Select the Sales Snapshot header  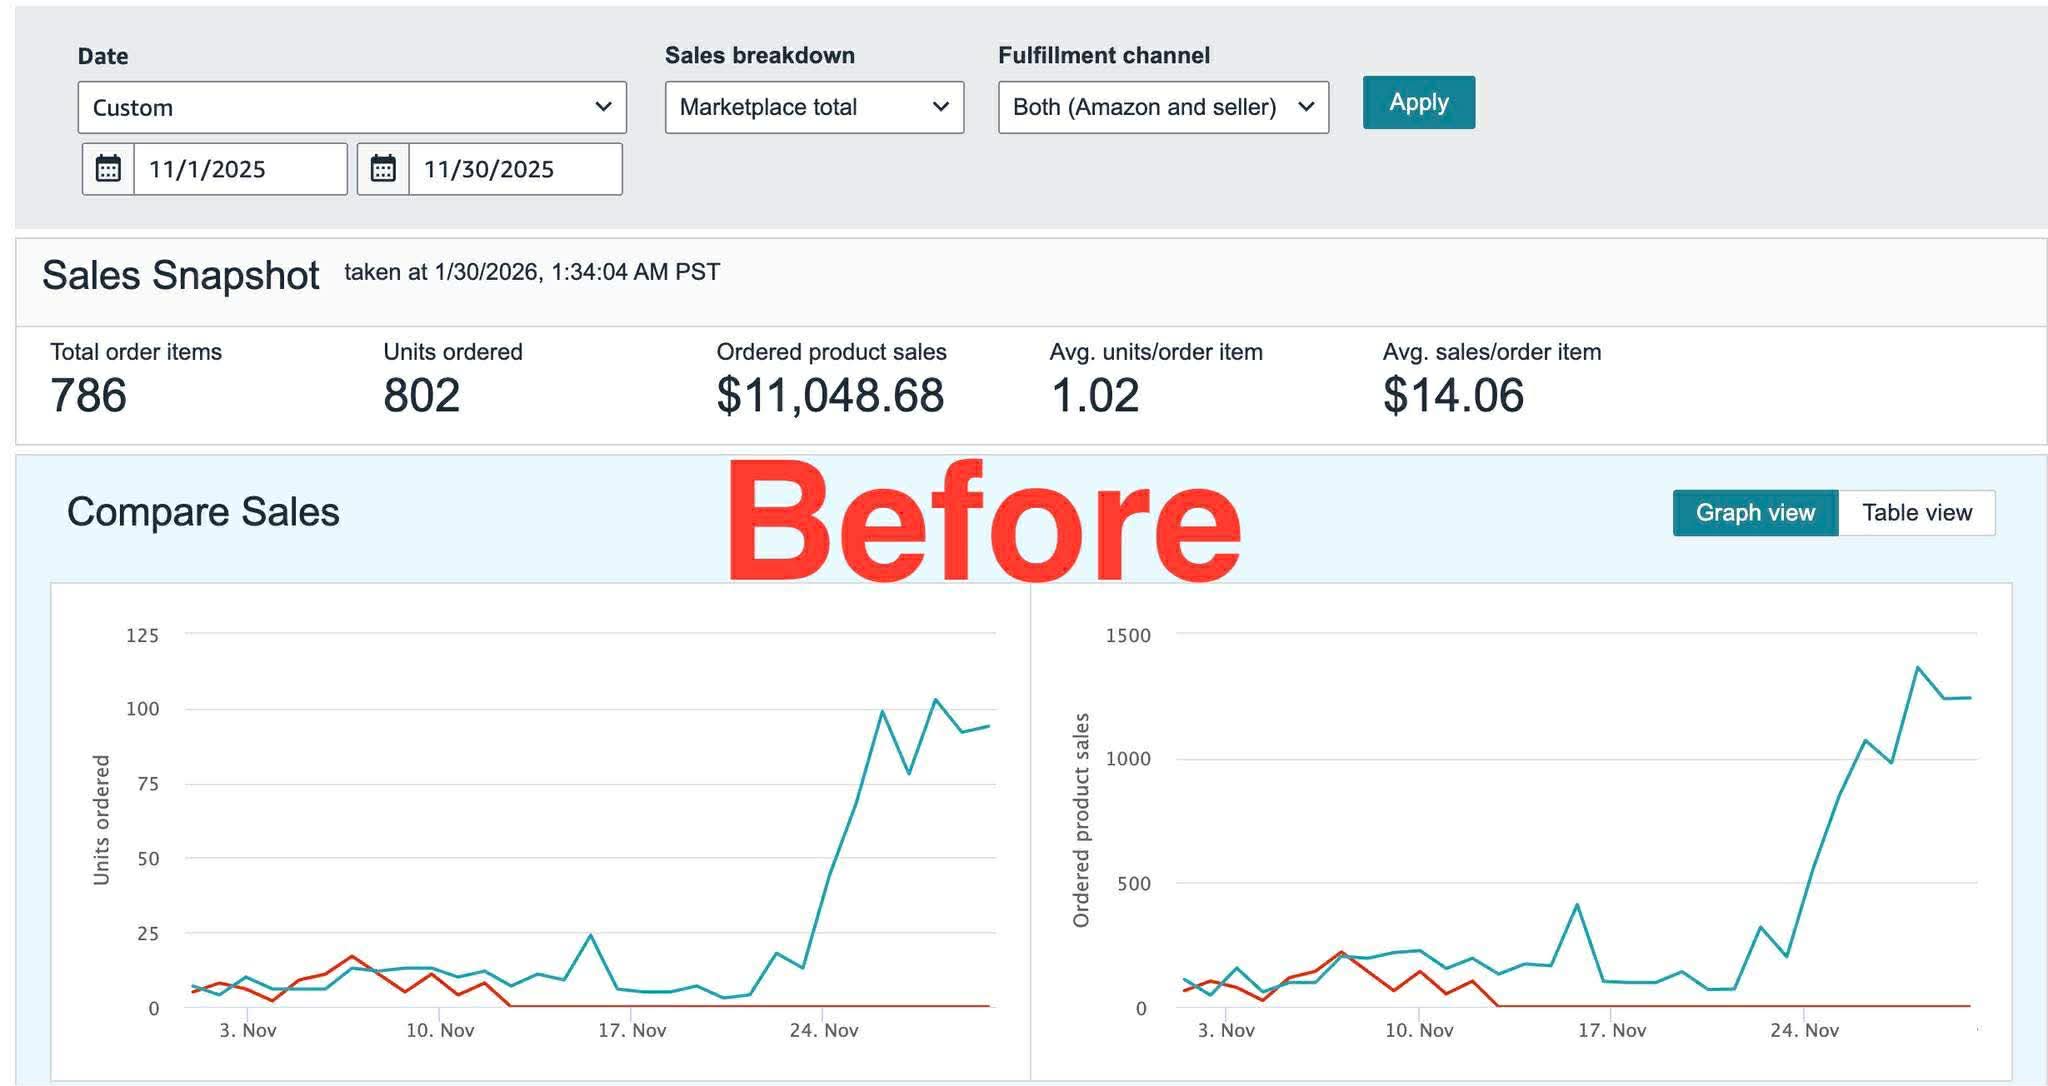click(179, 275)
